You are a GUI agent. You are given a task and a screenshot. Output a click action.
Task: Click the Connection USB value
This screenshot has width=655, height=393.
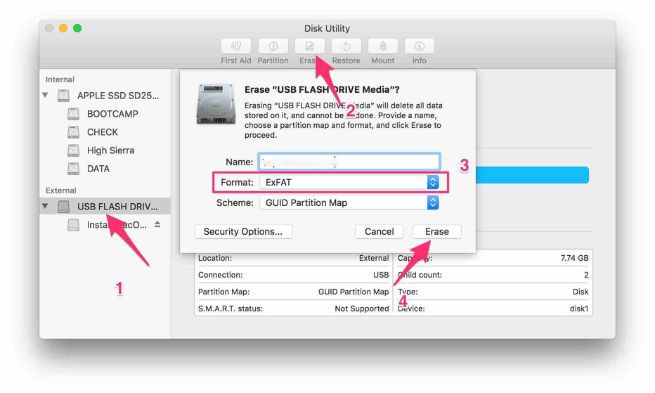[x=381, y=275]
